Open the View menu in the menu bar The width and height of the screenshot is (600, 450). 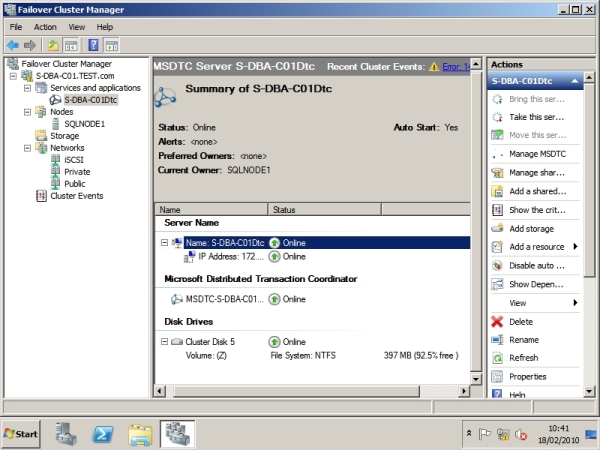[77, 27]
